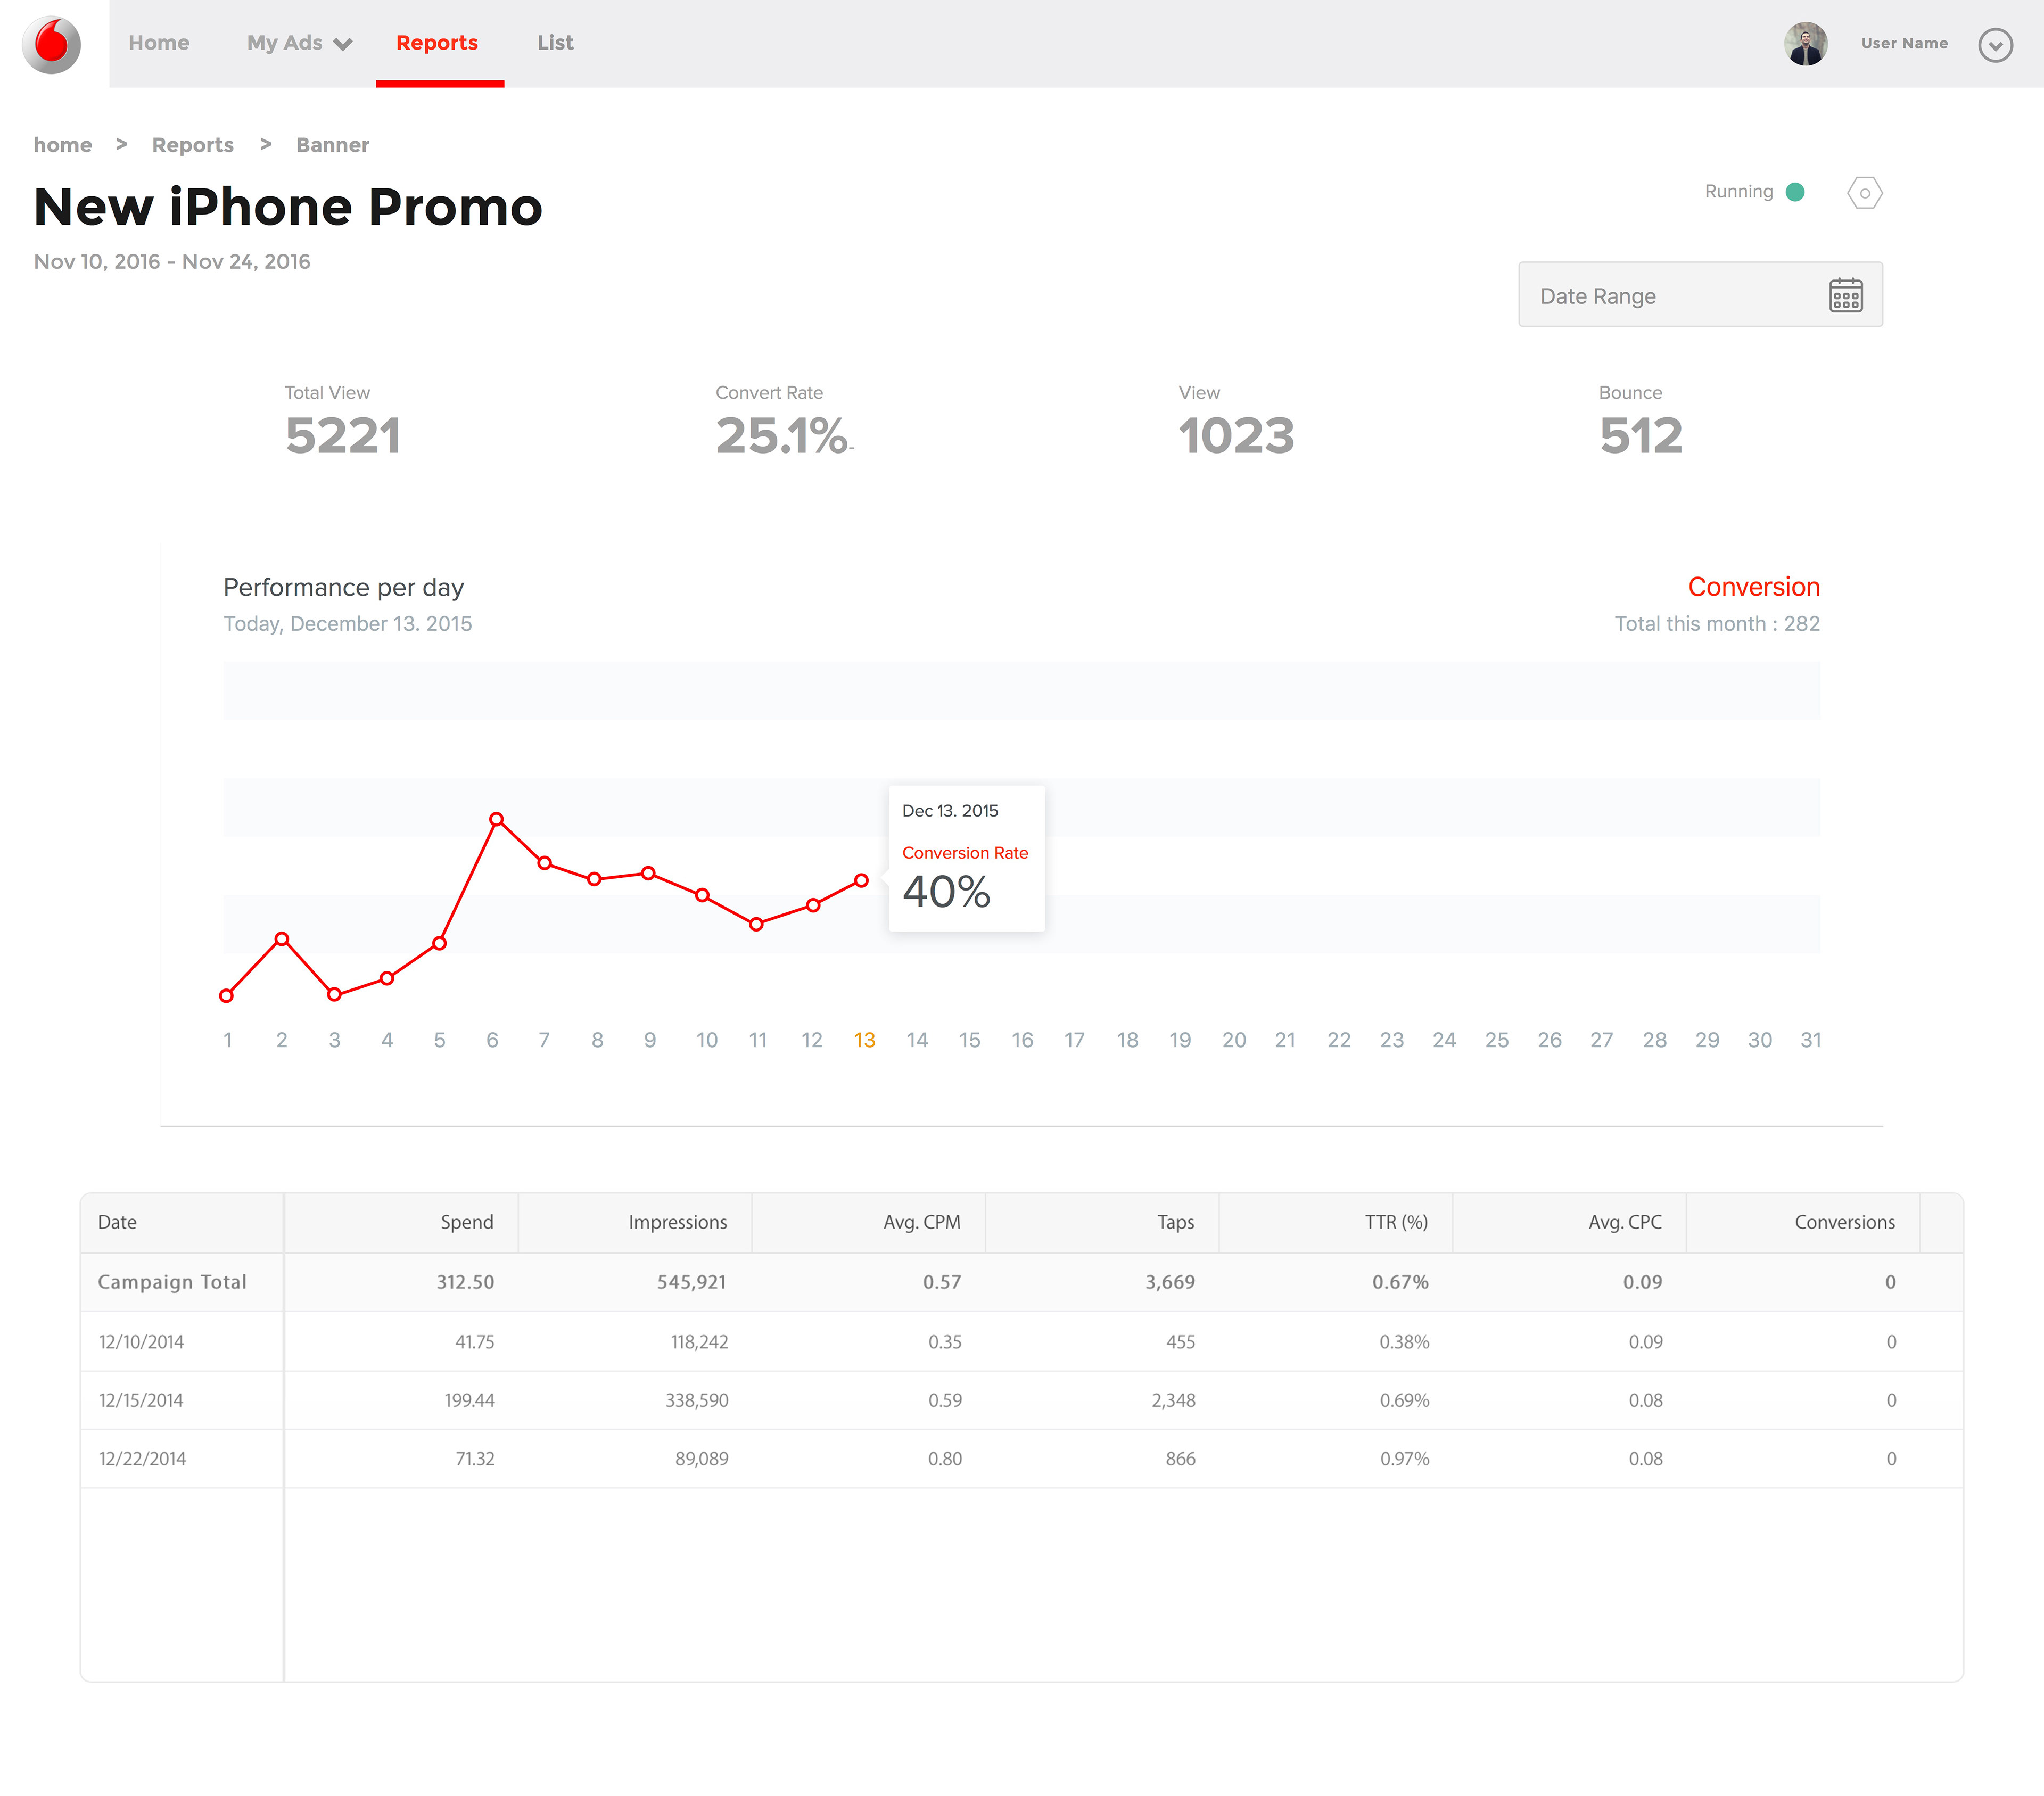The height and width of the screenshot is (1796, 2044).
Task: Click the Banner breadcrumb
Action: (x=333, y=145)
